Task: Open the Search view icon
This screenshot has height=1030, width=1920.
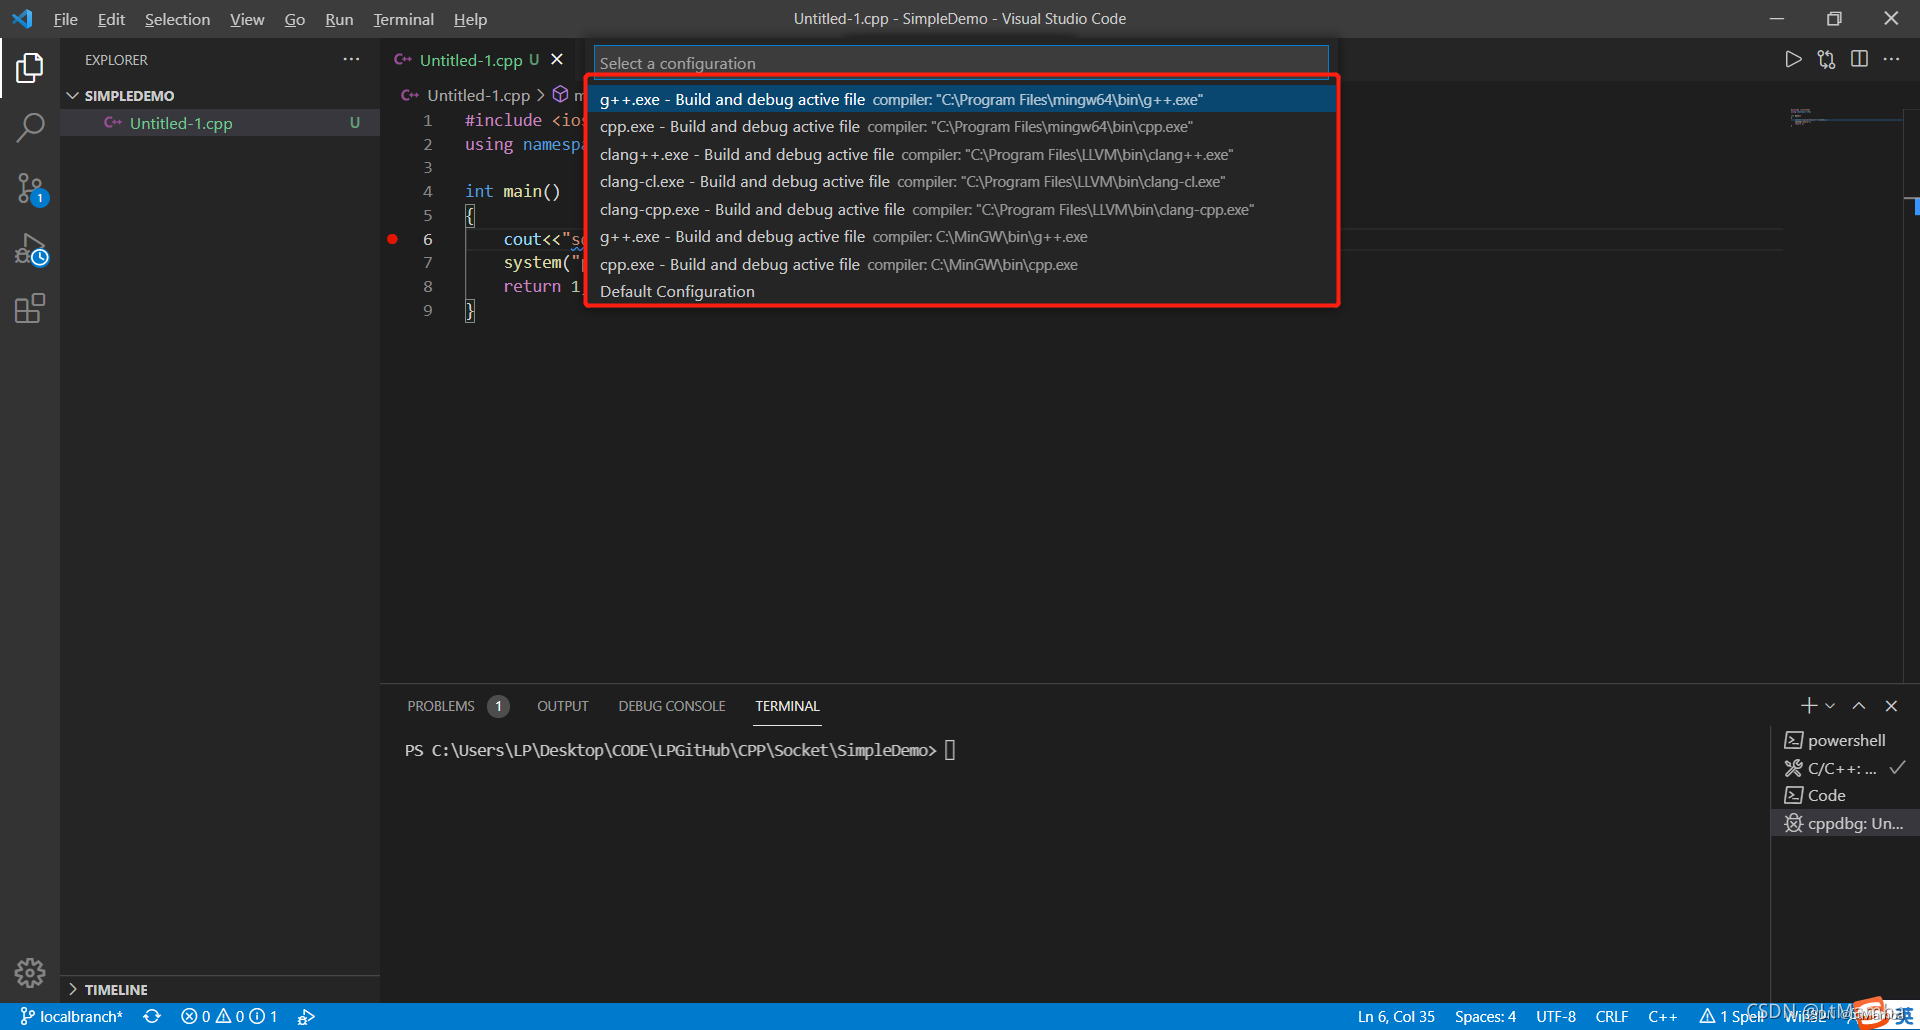Action: pyautogui.click(x=30, y=127)
